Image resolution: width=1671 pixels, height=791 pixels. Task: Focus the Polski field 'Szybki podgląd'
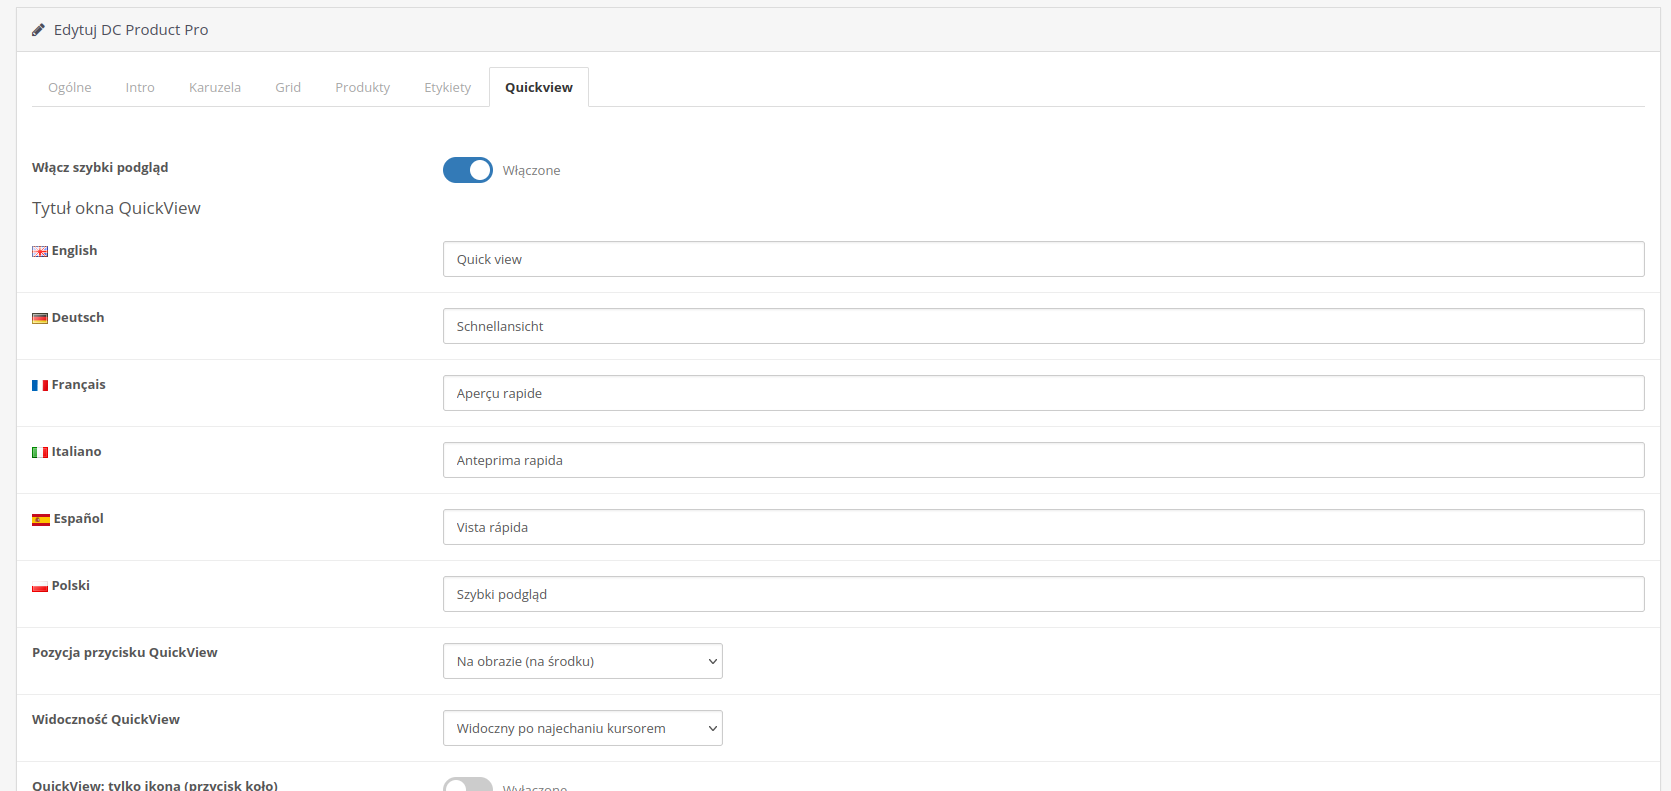click(x=1044, y=594)
